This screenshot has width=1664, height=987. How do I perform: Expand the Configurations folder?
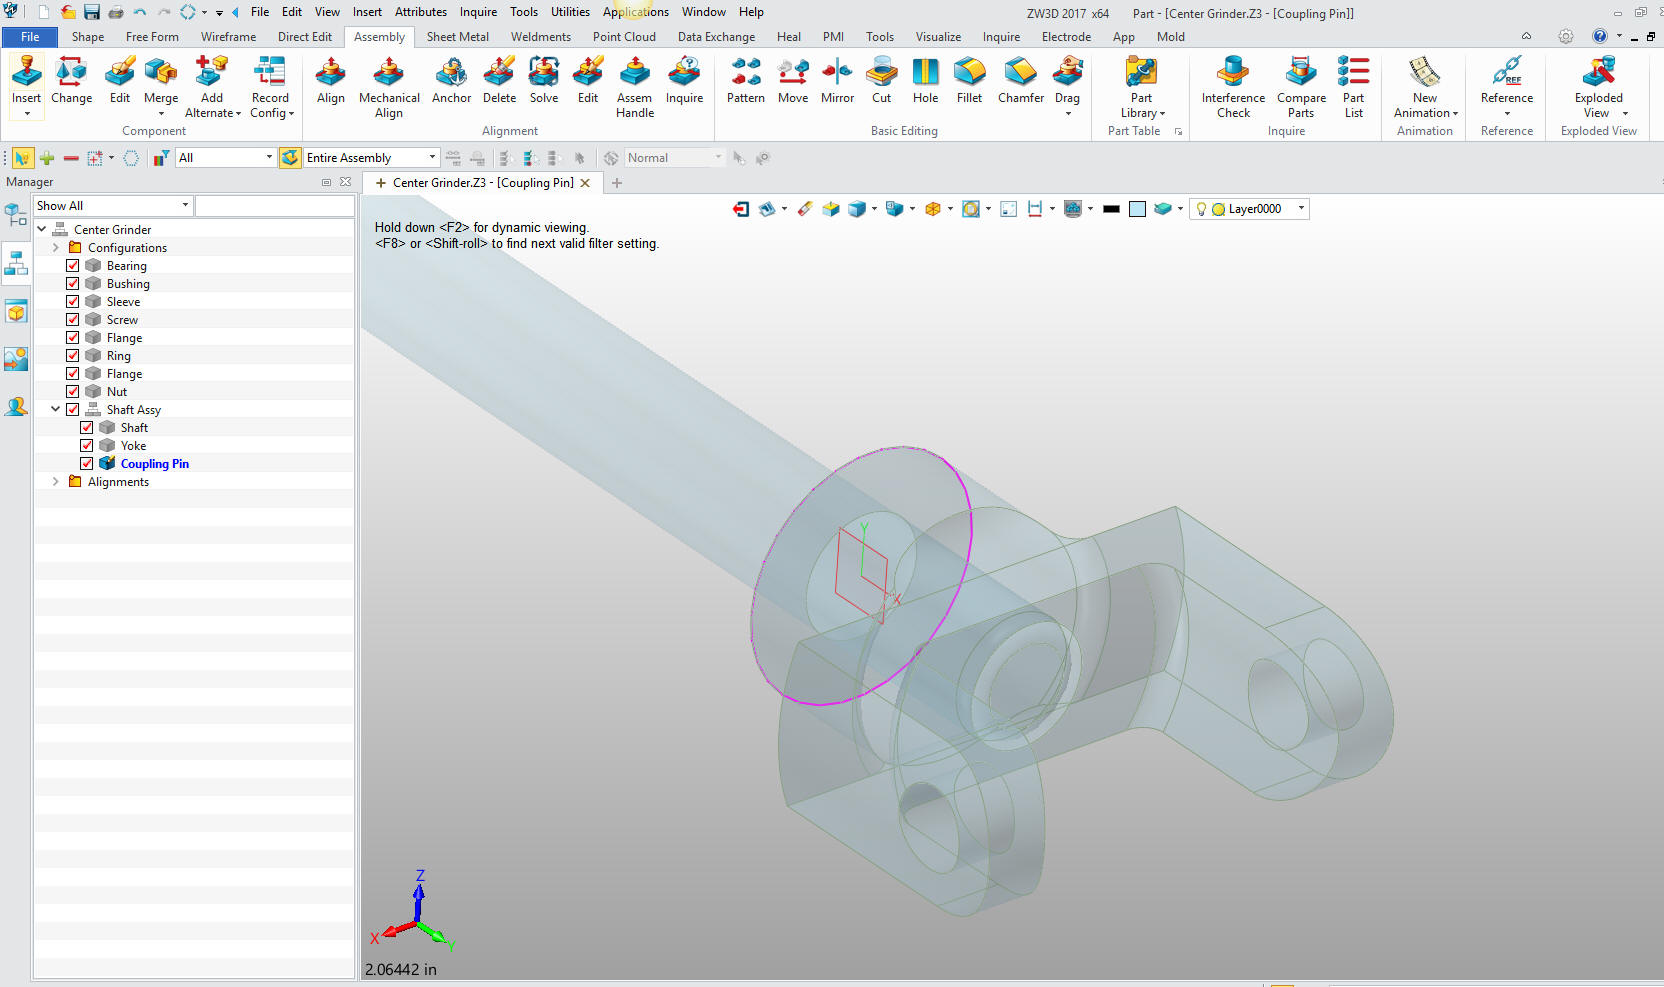55,247
